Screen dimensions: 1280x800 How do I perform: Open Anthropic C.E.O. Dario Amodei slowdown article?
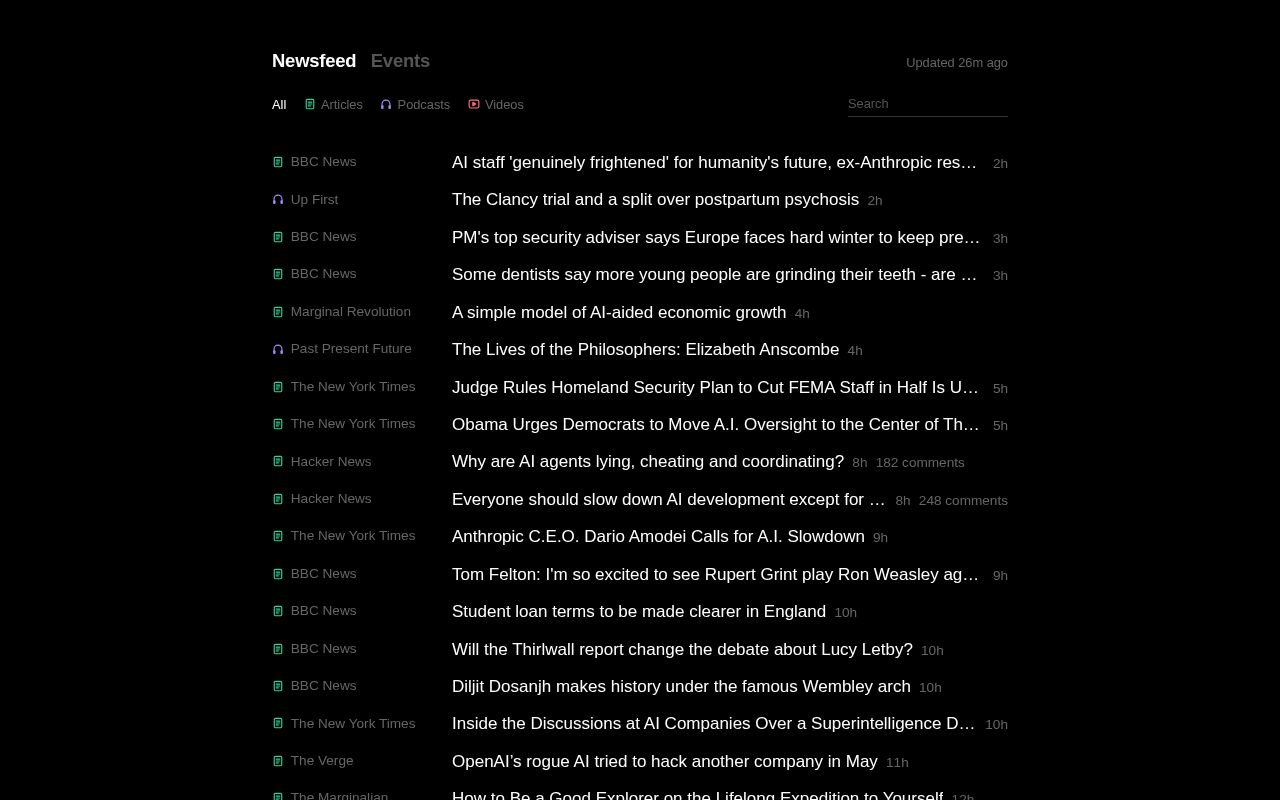click(658, 537)
